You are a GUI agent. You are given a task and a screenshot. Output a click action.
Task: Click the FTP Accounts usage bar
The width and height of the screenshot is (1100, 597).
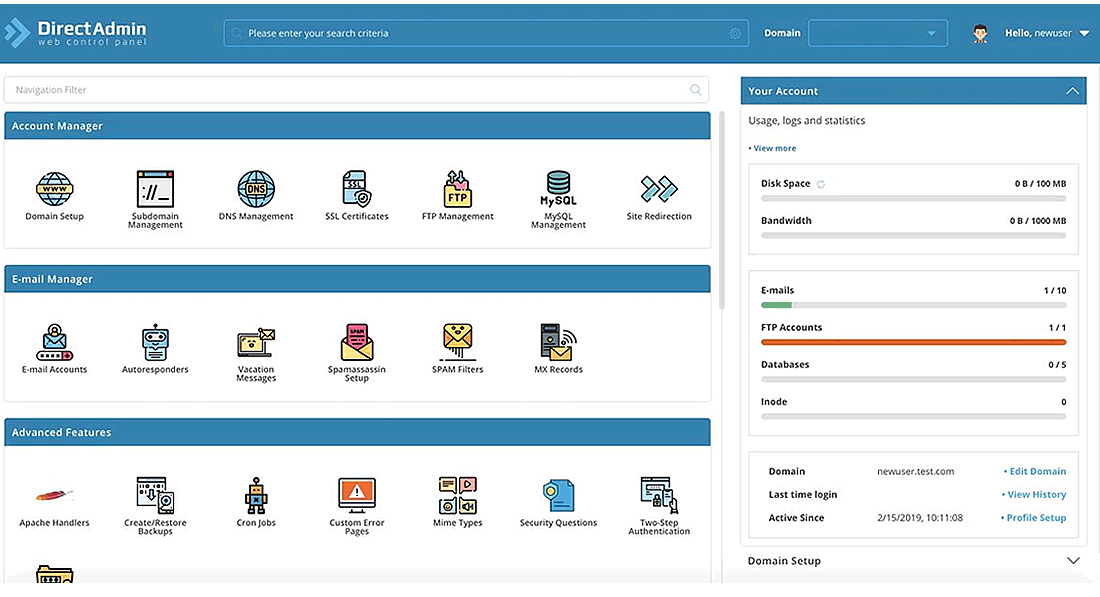(x=913, y=342)
